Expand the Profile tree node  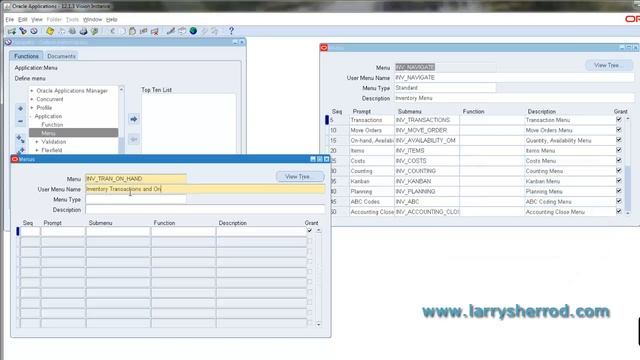[32, 108]
